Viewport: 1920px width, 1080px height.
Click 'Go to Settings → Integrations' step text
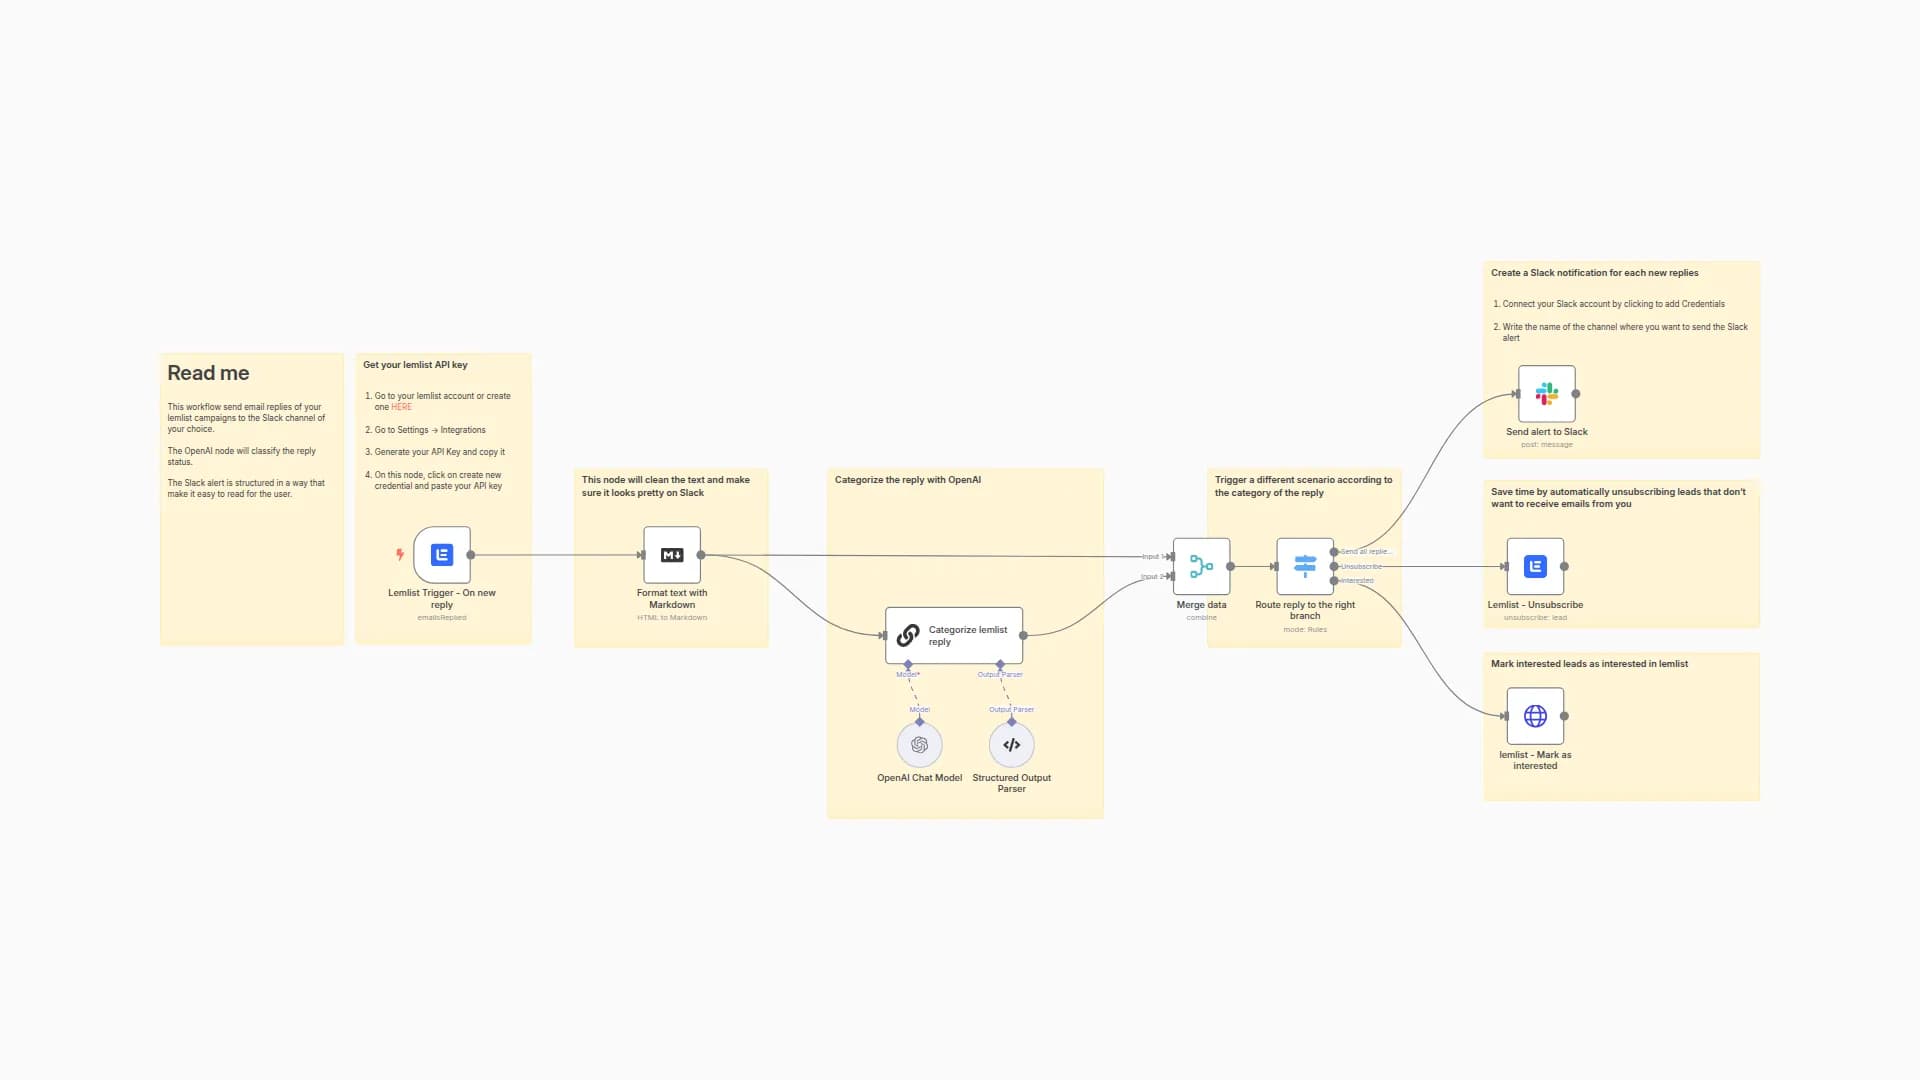pyautogui.click(x=430, y=430)
